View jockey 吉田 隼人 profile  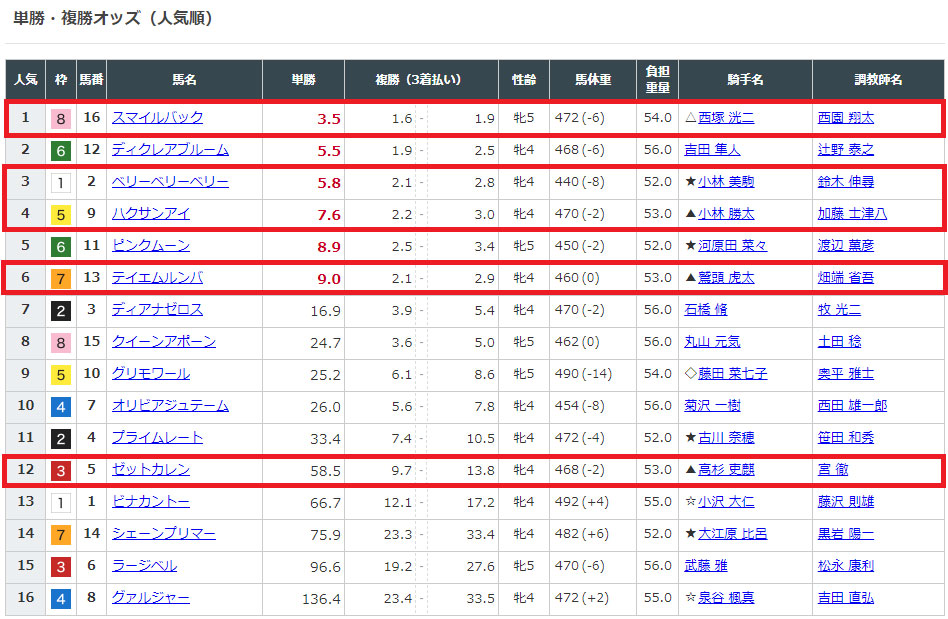tap(712, 150)
